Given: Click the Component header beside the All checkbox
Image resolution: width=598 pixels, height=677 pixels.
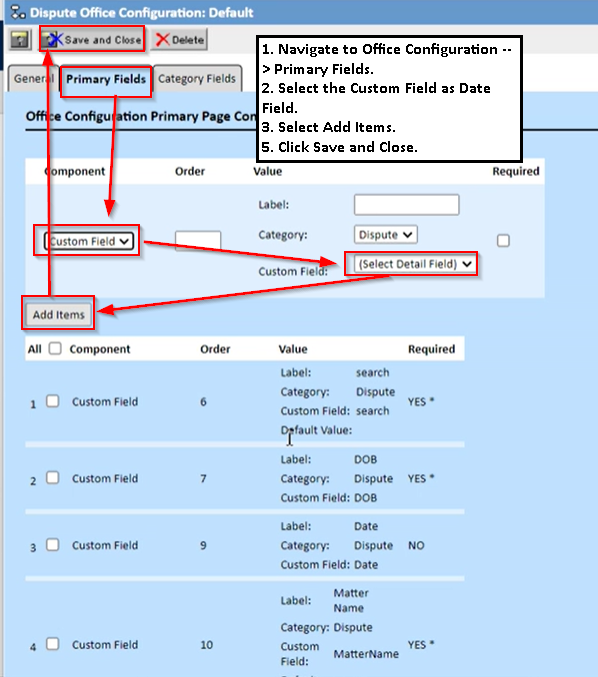Looking at the screenshot, I should (x=100, y=349).
